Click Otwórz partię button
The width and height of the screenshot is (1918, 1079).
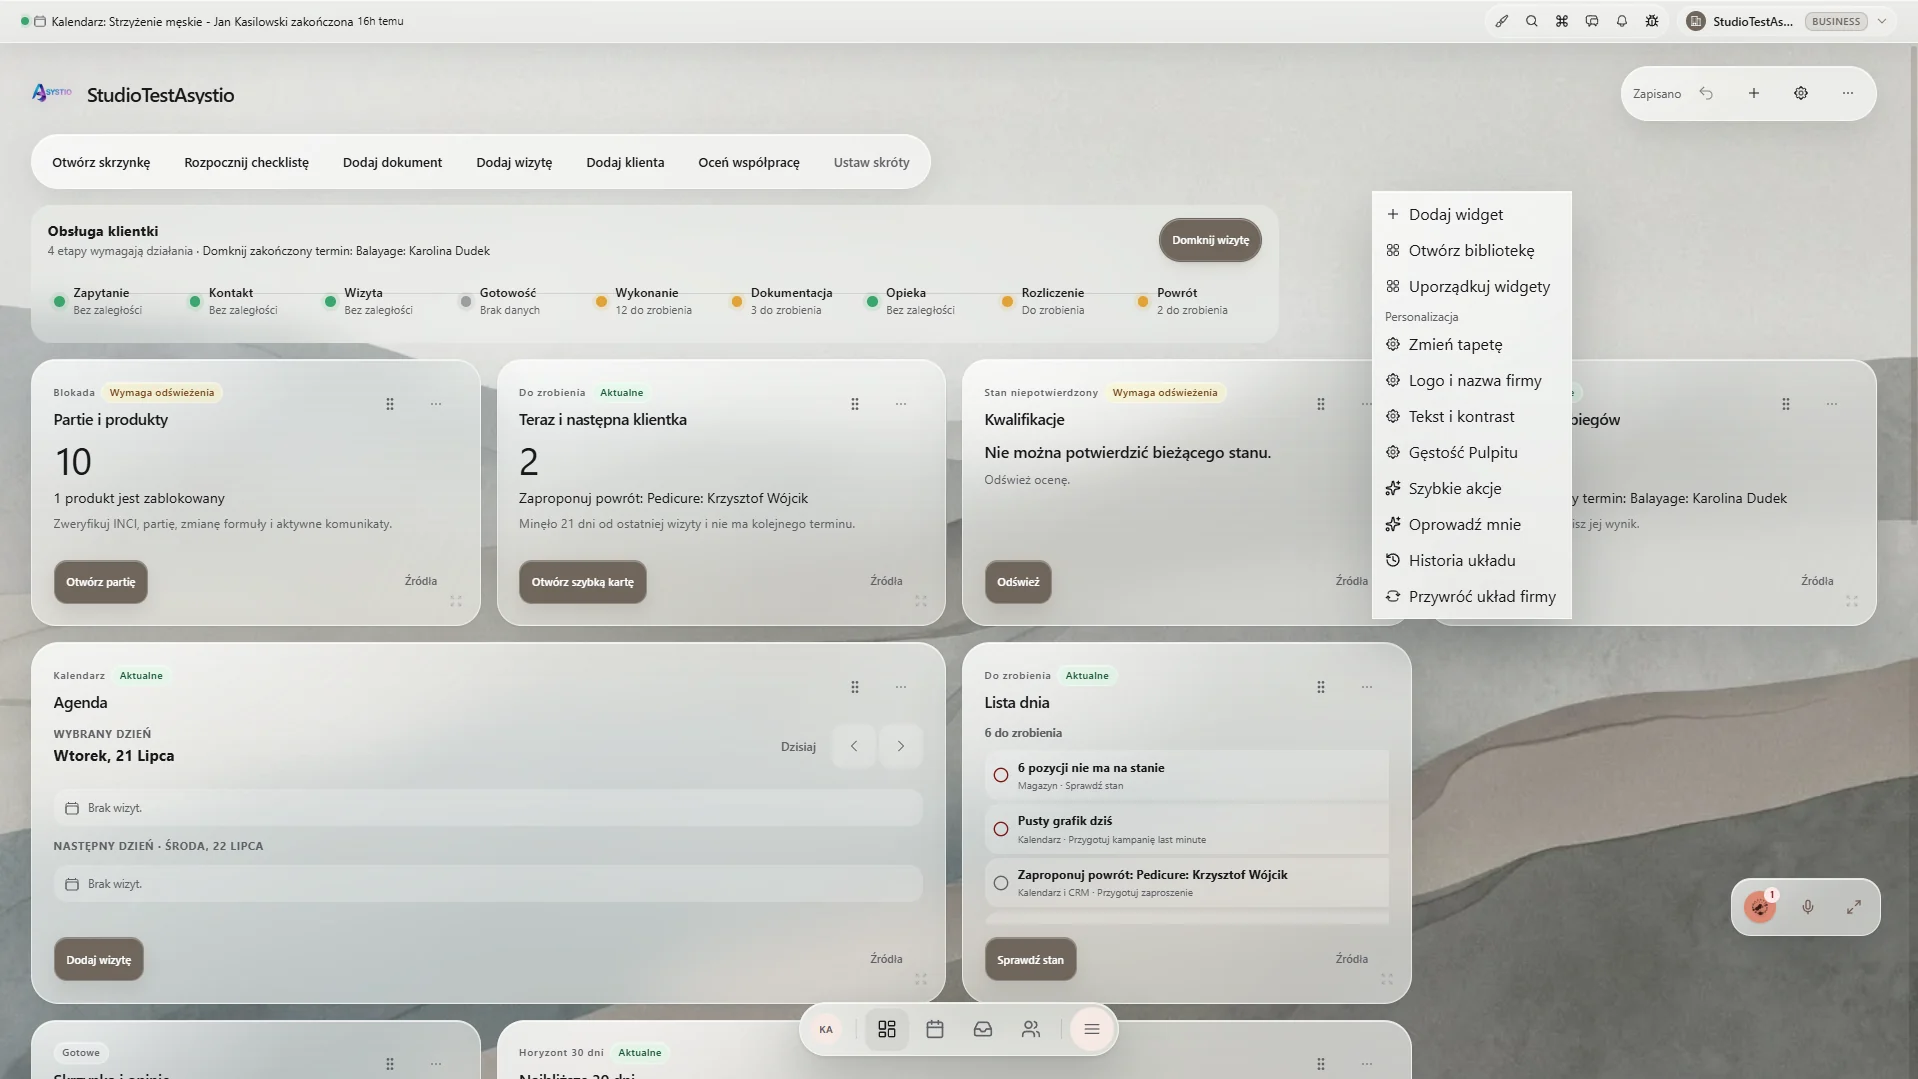[100, 582]
